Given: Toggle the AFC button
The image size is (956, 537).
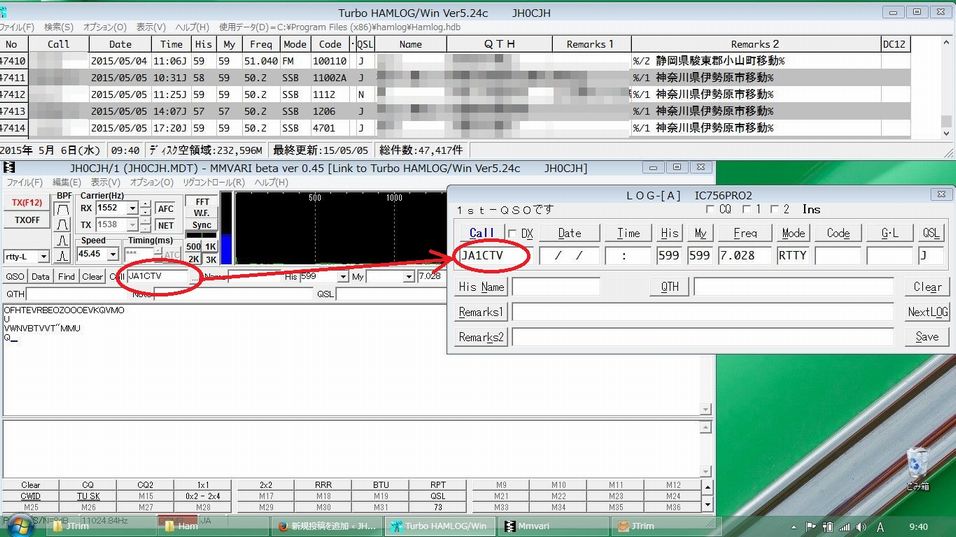Looking at the screenshot, I should coord(166,208).
